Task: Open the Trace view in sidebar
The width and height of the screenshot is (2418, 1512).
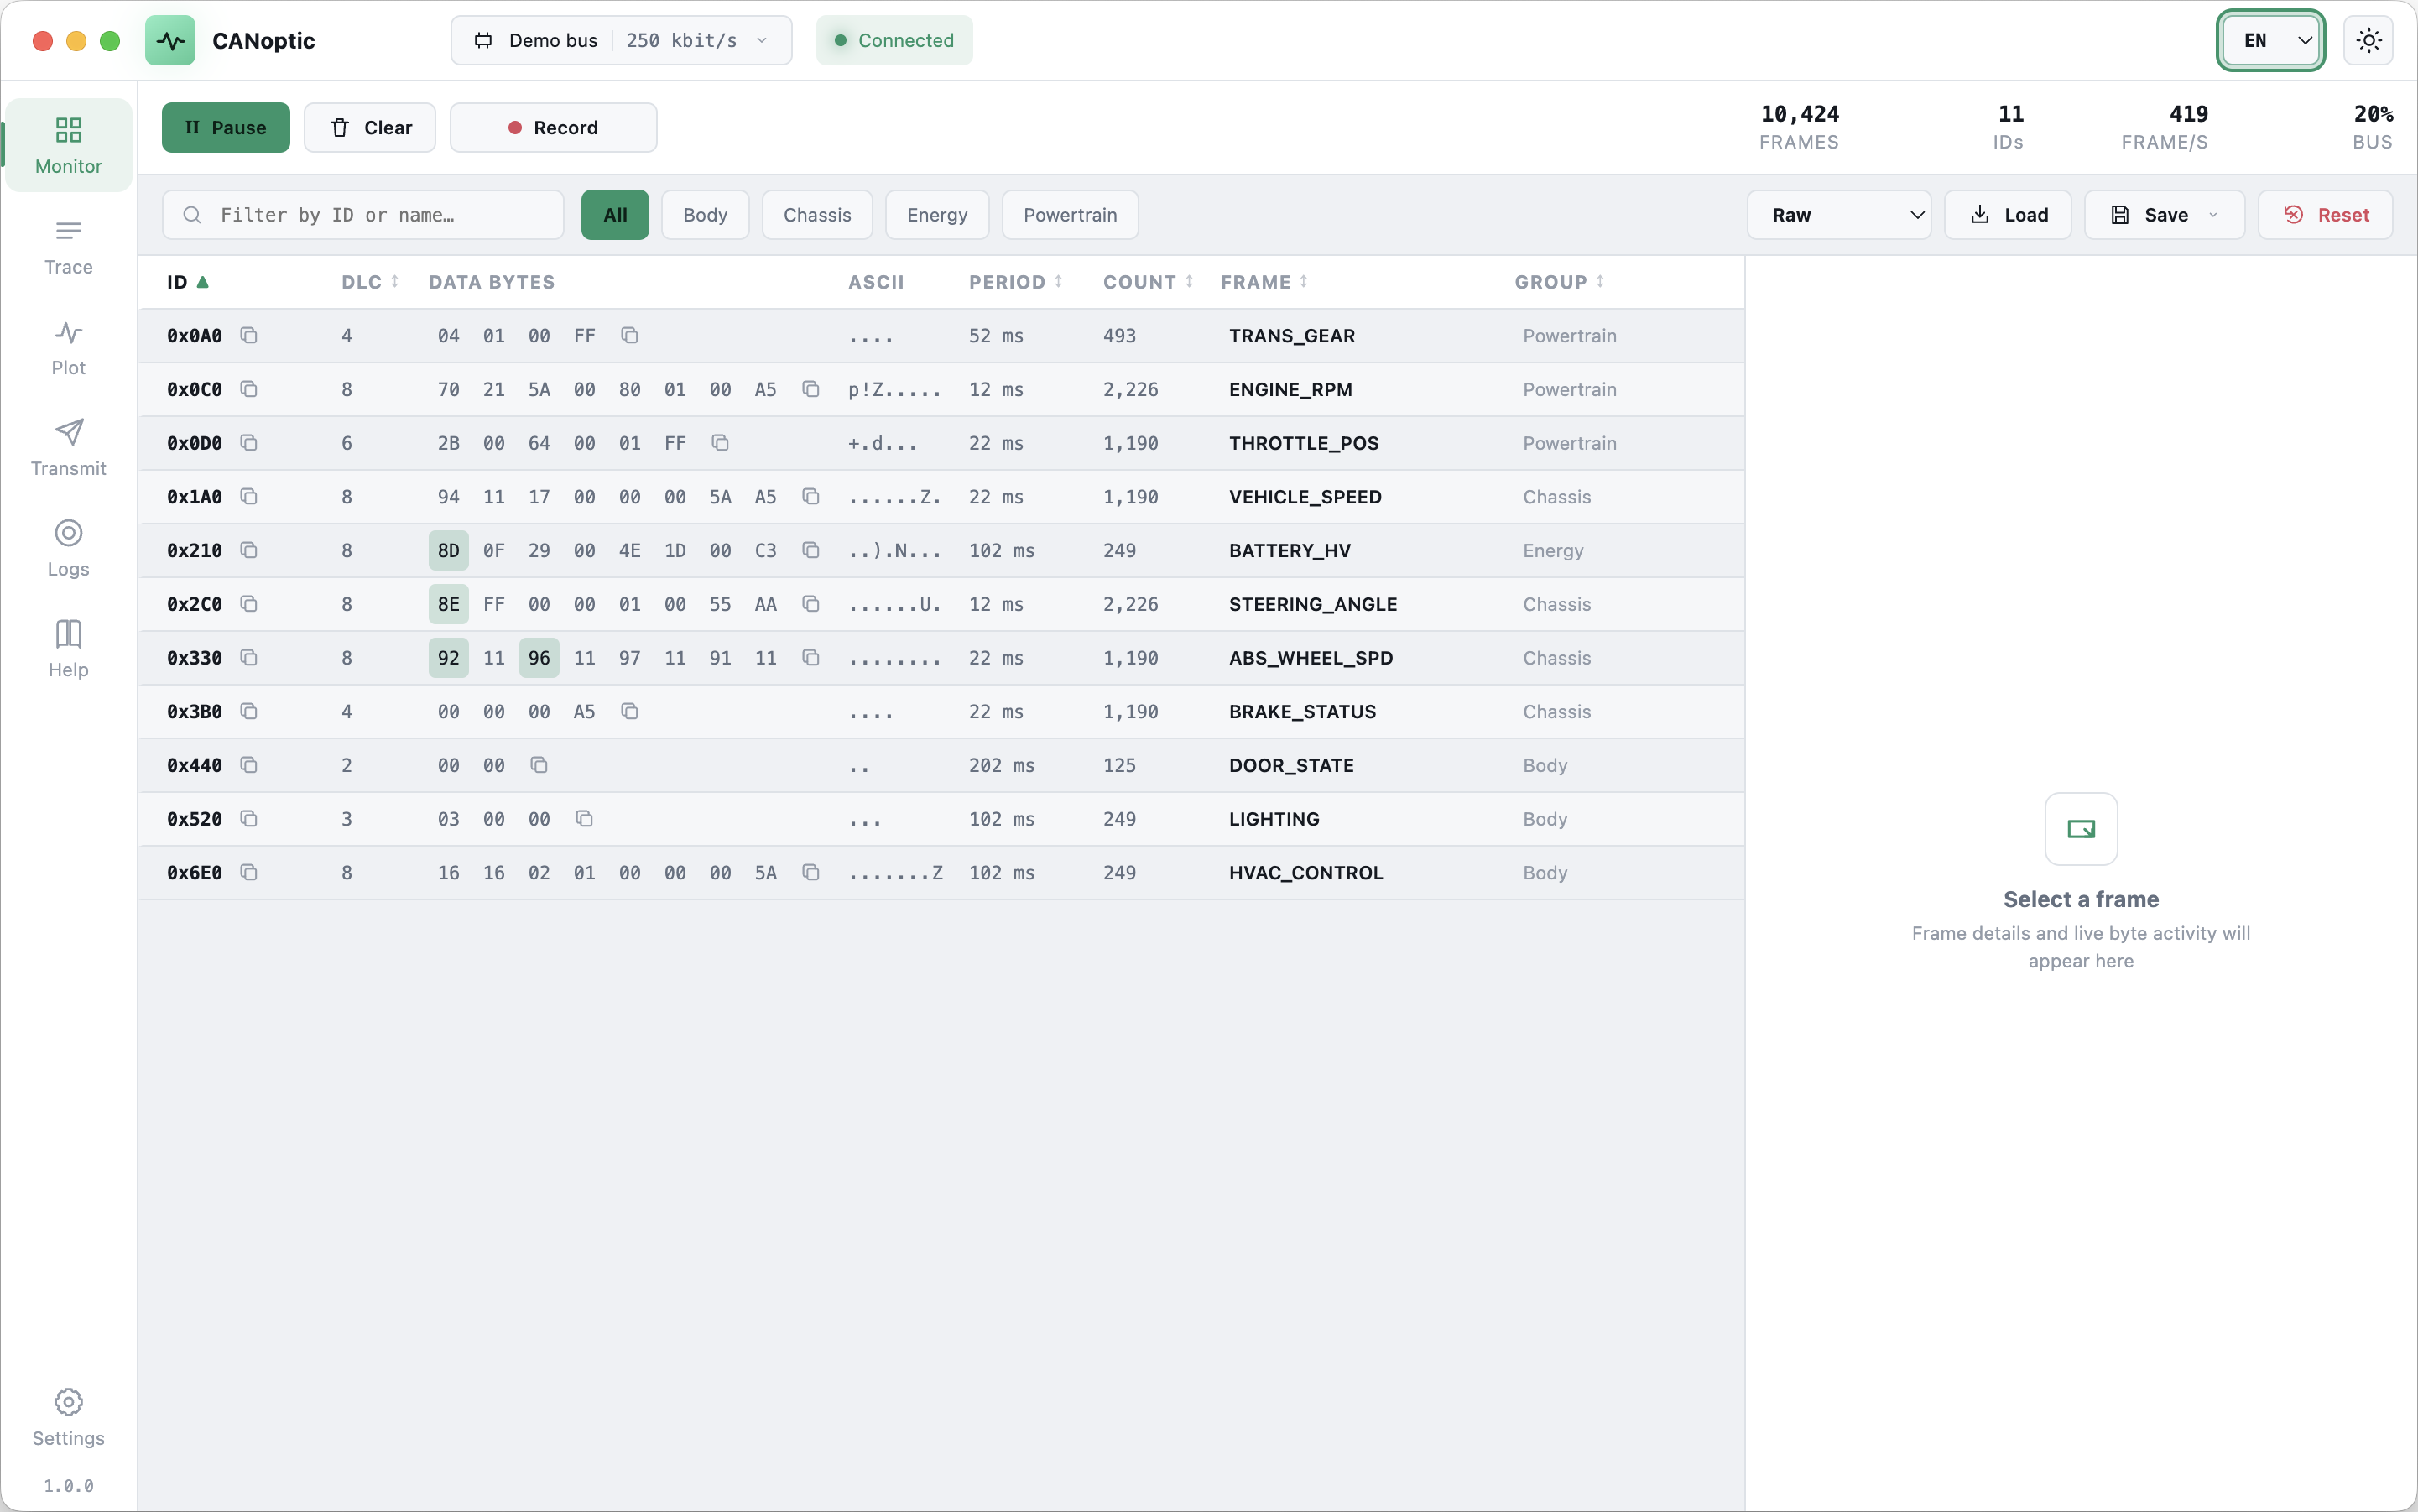Action: (x=68, y=246)
